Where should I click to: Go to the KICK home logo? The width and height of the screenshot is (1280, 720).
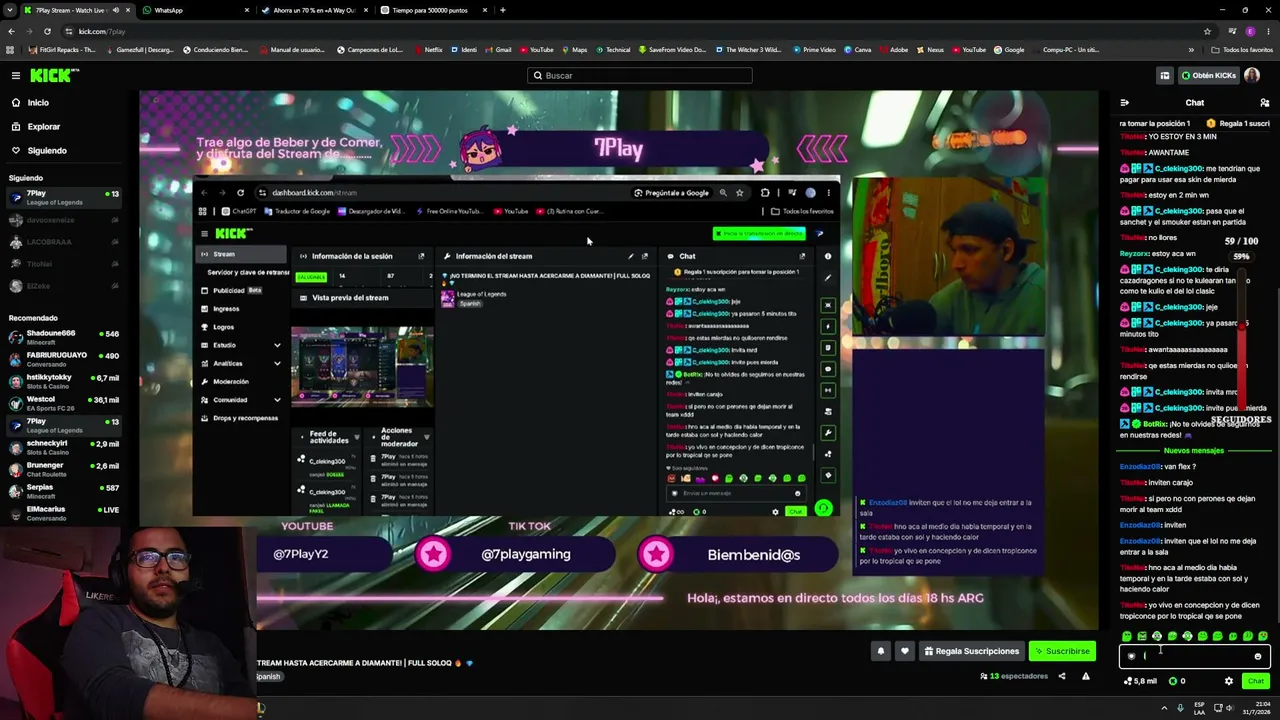pyautogui.click(x=54, y=75)
